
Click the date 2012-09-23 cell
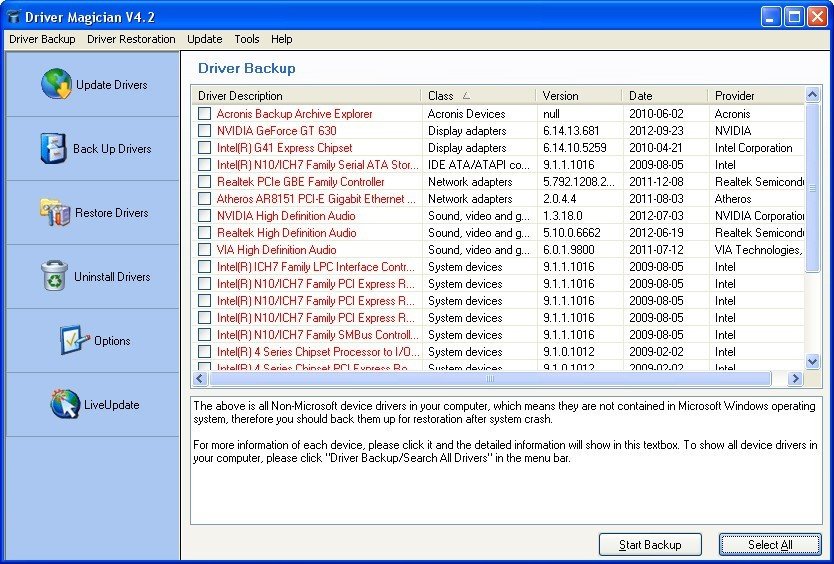(x=656, y=130)
